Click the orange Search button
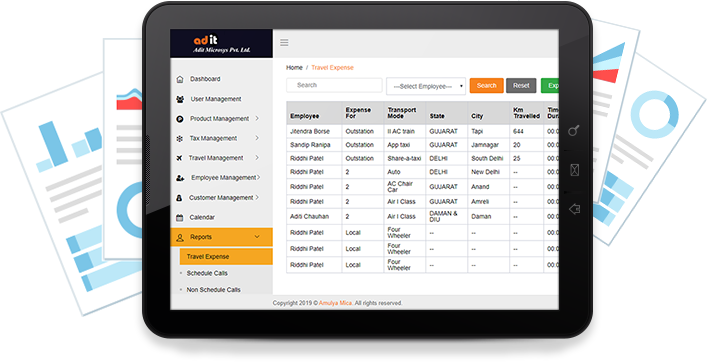This screenshot has width=708, height=362. (x=486, y=85)
